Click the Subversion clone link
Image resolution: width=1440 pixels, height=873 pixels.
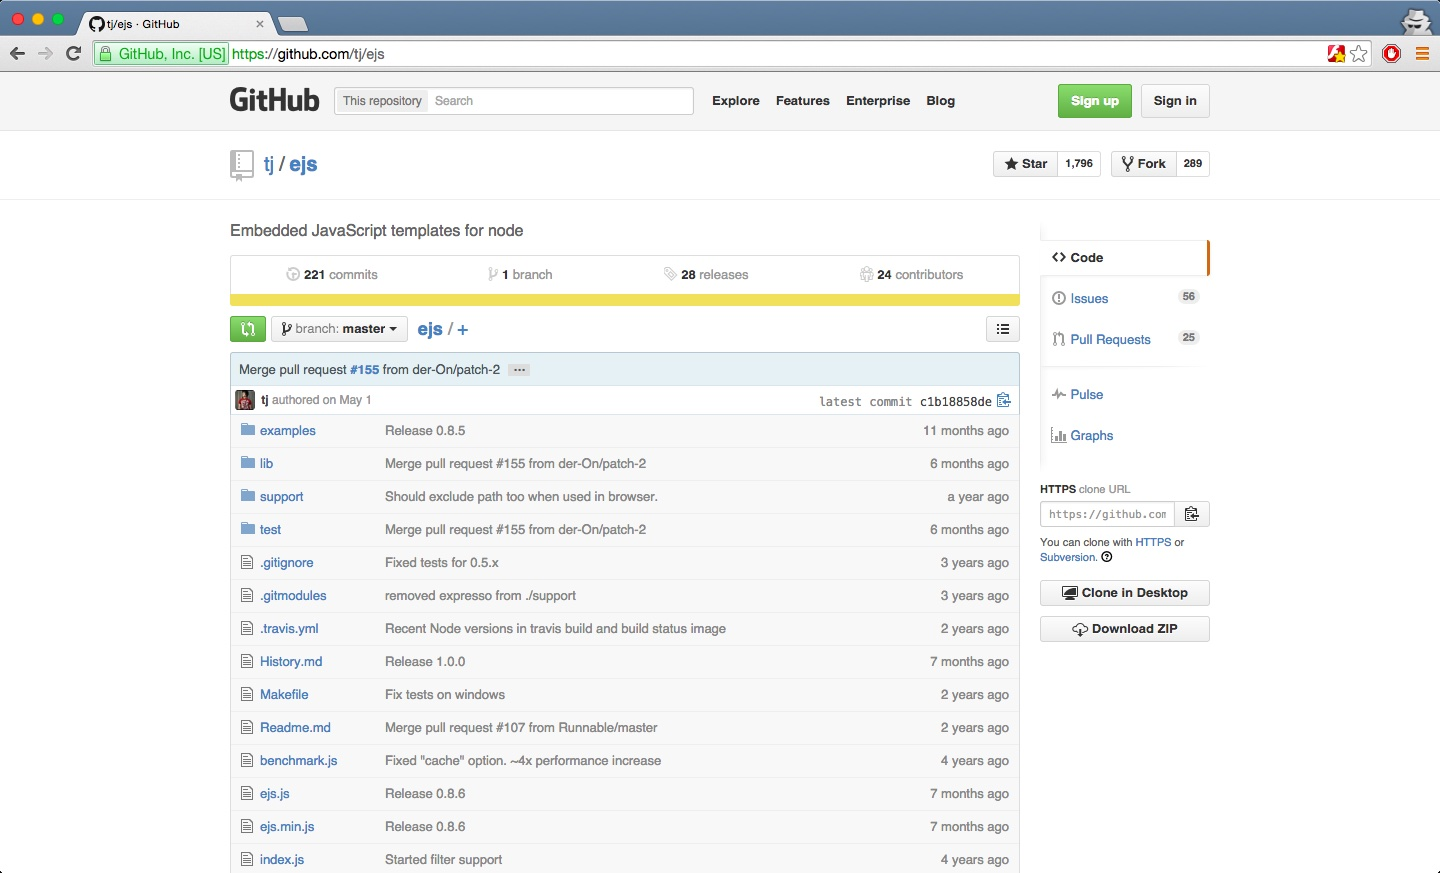[1067, 558]
